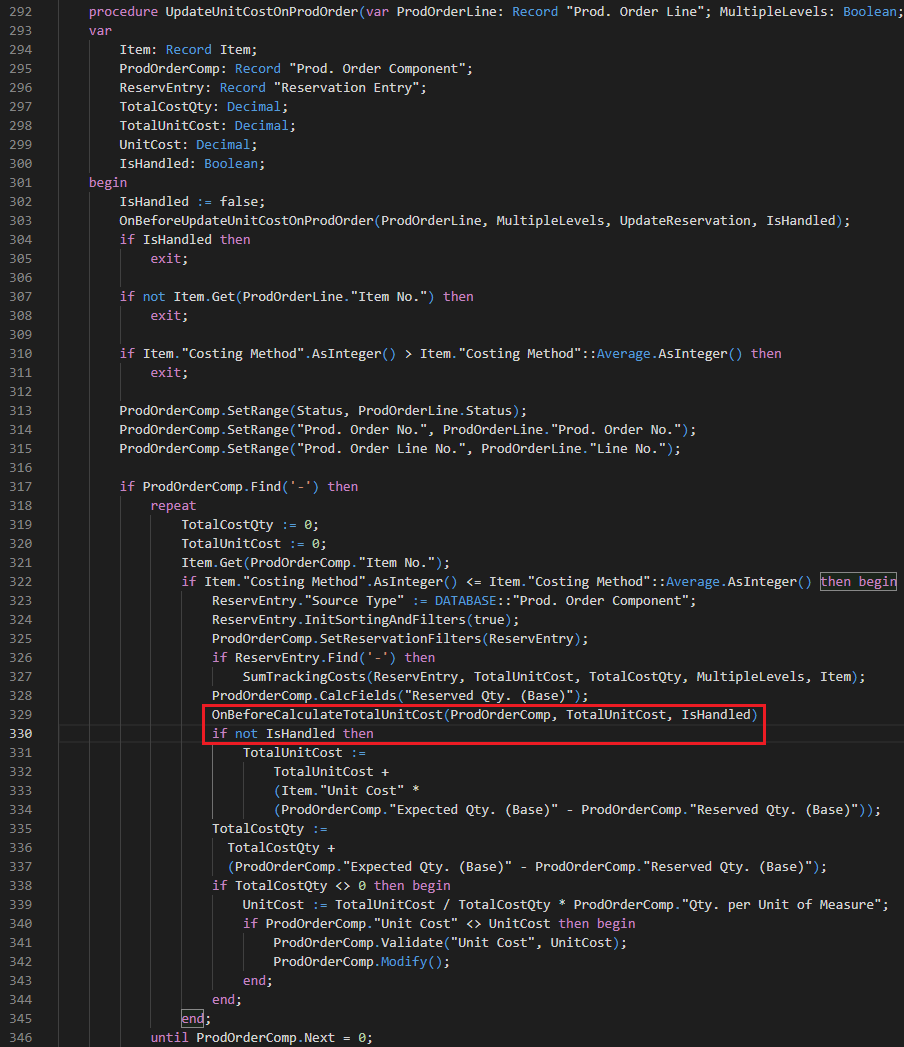Click the repeat keyword on line 318
The width and height of the screenshot is (904, 1047).
pyautogui.click(x=173, y=505)
